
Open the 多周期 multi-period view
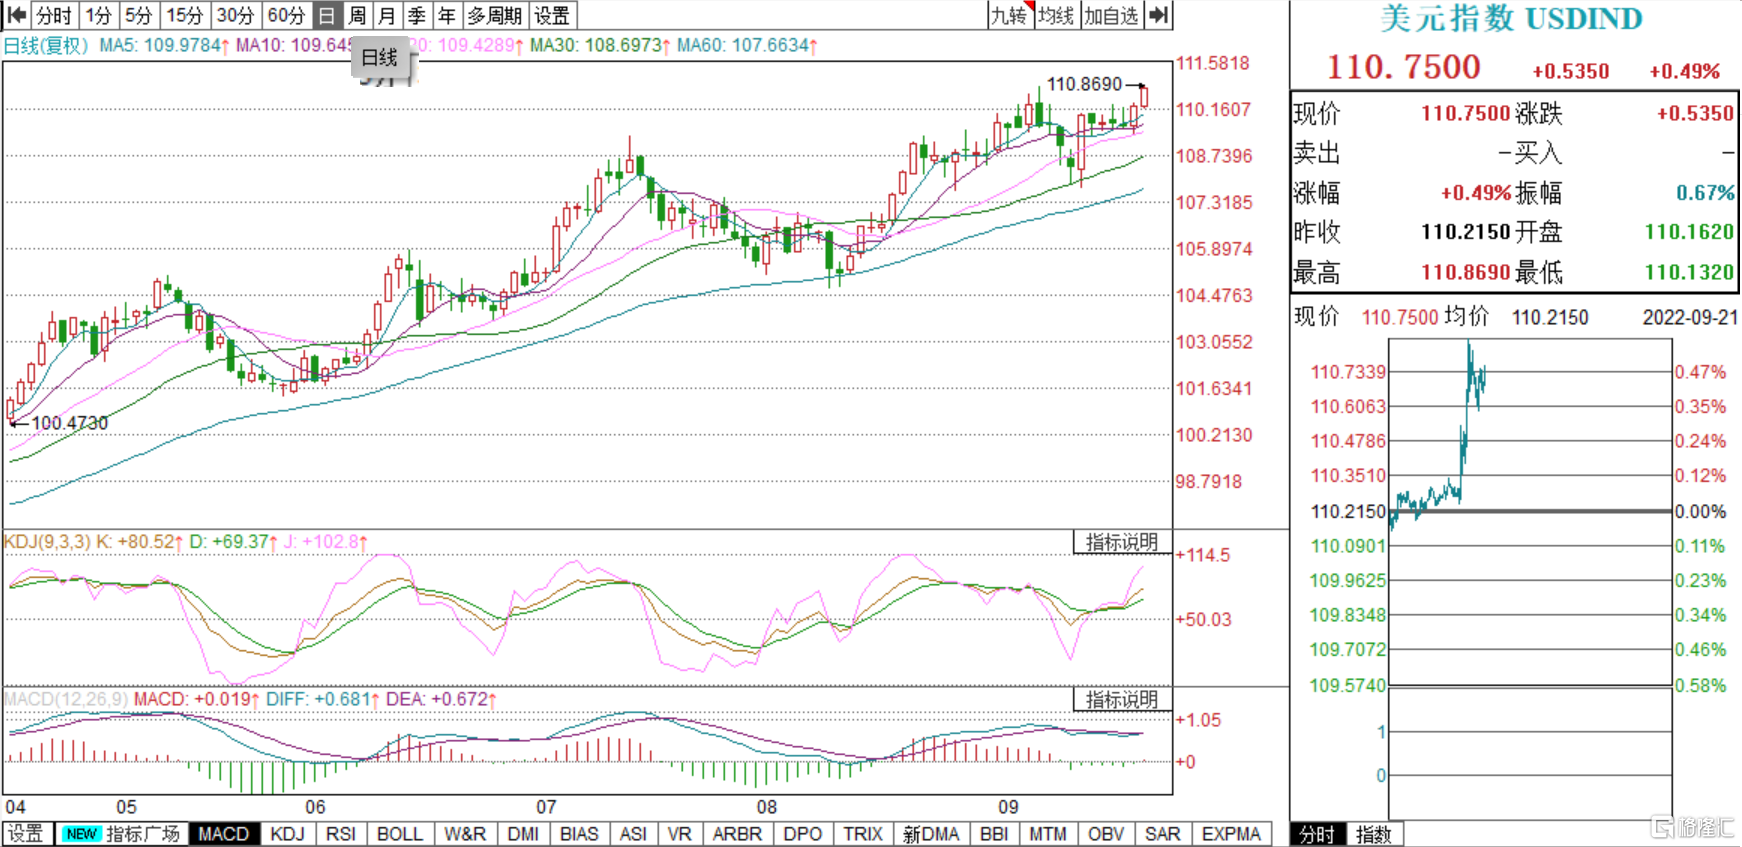[494, 15]
